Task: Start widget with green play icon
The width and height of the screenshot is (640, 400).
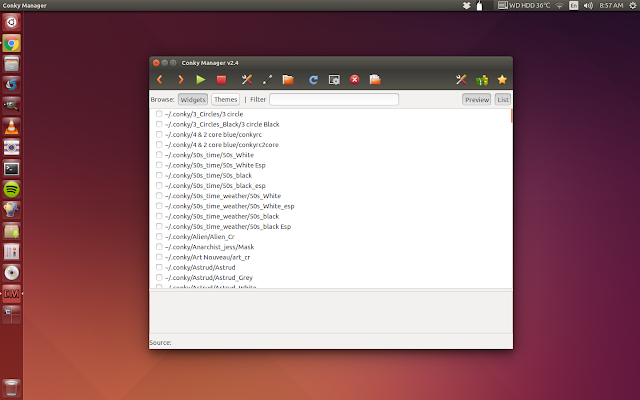Action: 200,80
